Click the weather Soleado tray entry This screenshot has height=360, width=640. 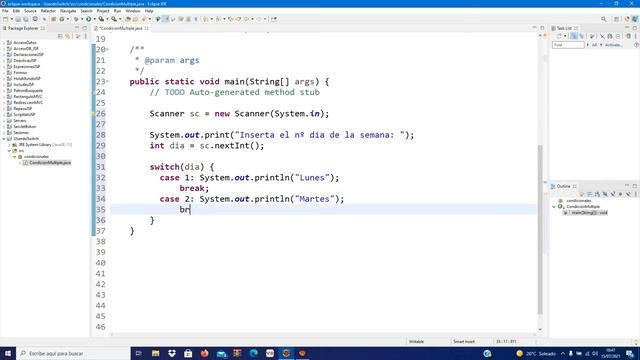pyautogui.click(x=536, y=353)
